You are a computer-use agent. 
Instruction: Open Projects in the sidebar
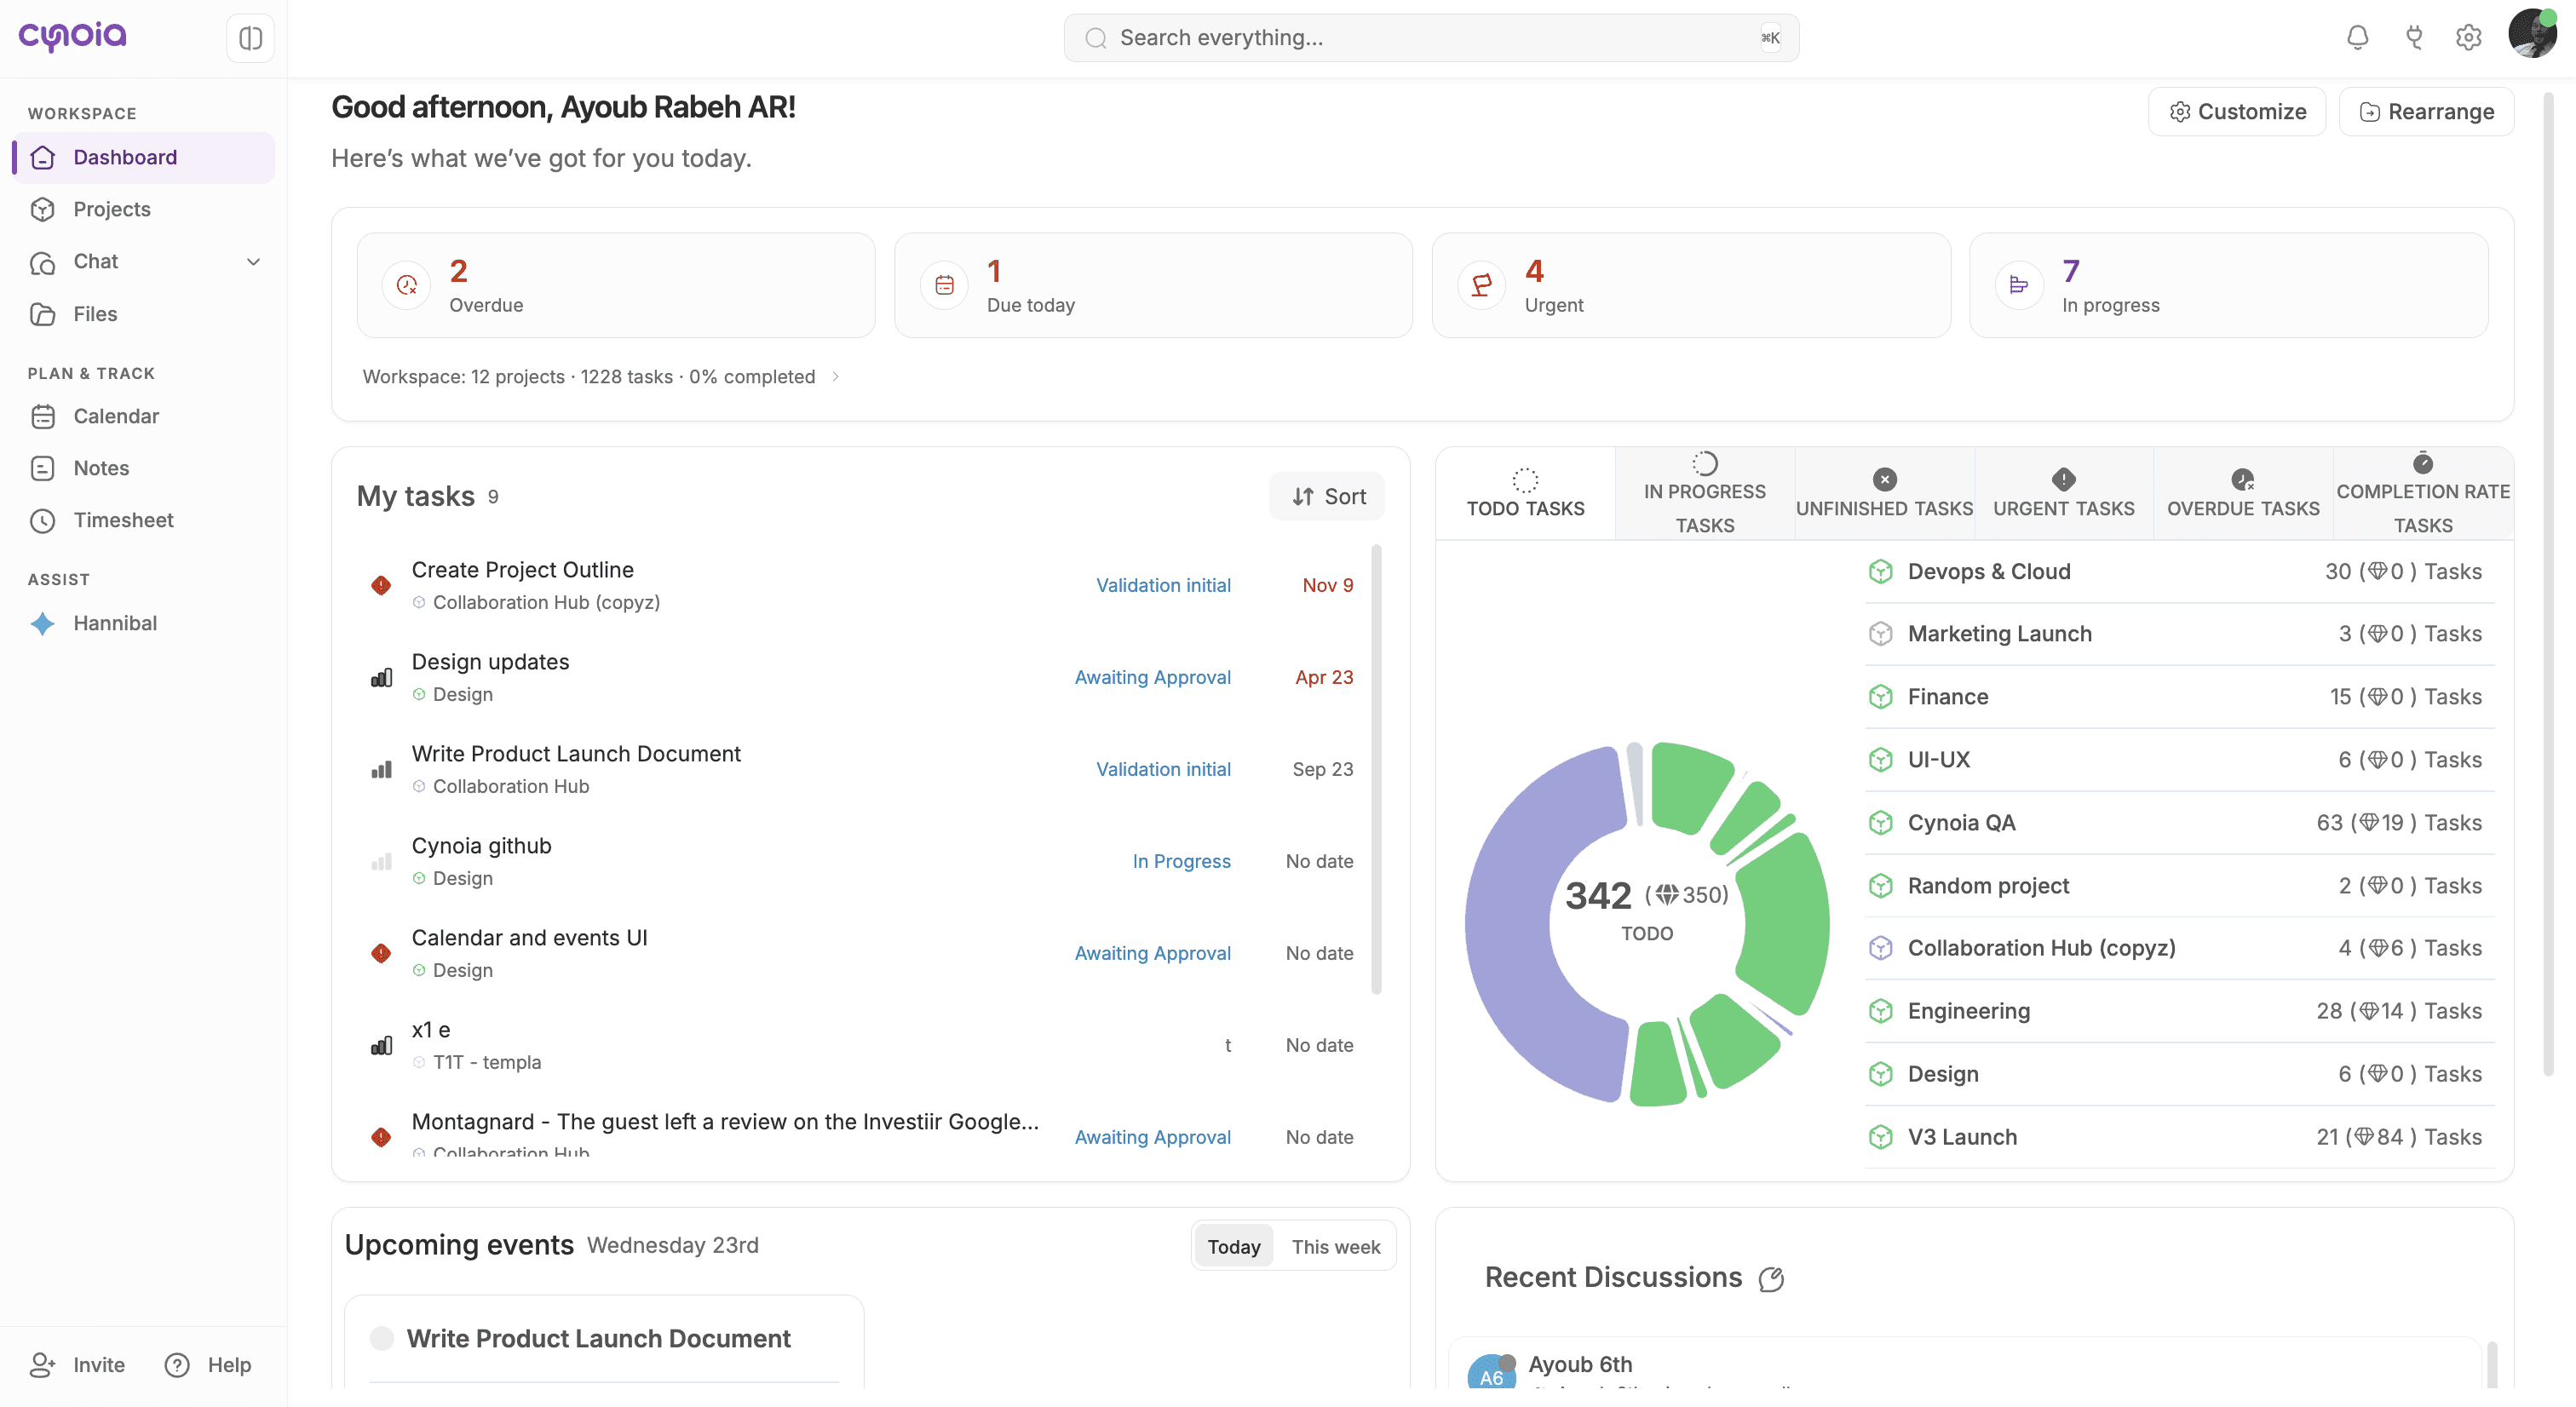(x=143, y=210)
